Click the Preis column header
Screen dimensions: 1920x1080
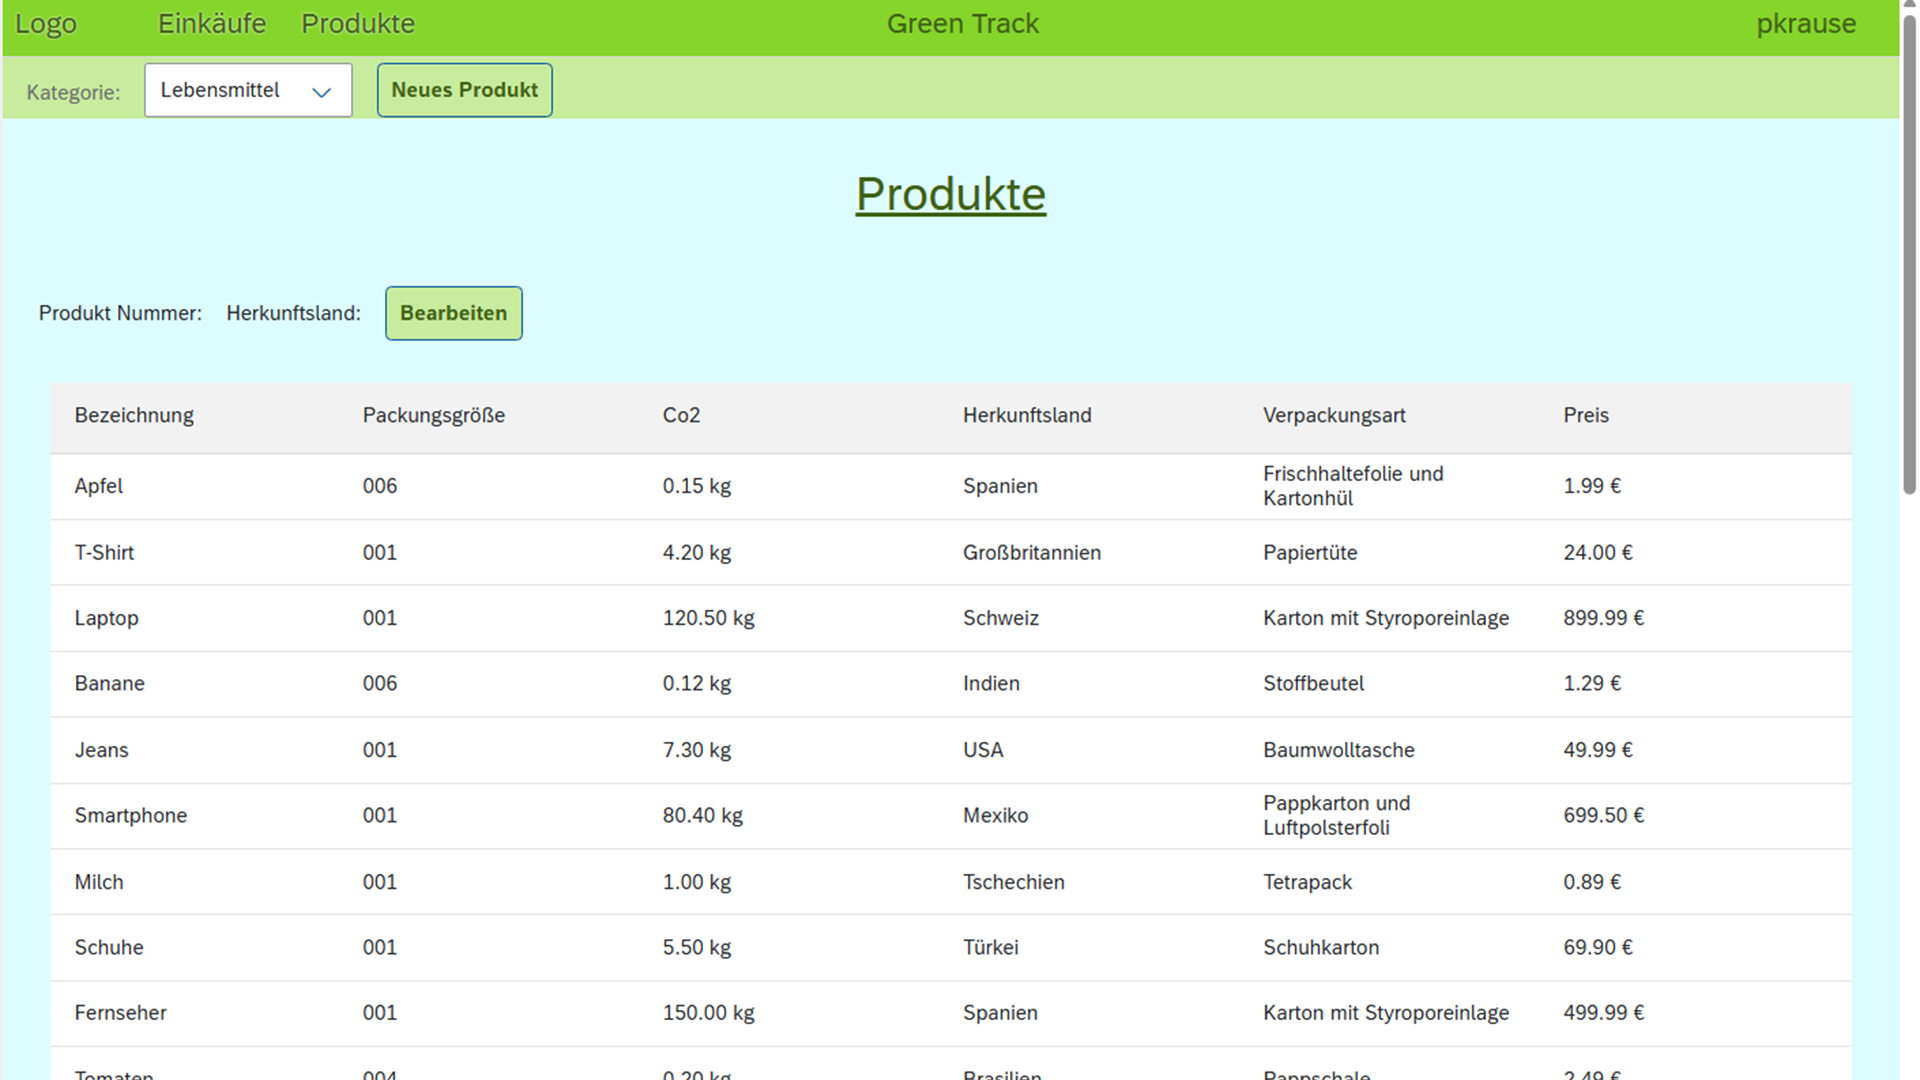[x=1585, y=415]
